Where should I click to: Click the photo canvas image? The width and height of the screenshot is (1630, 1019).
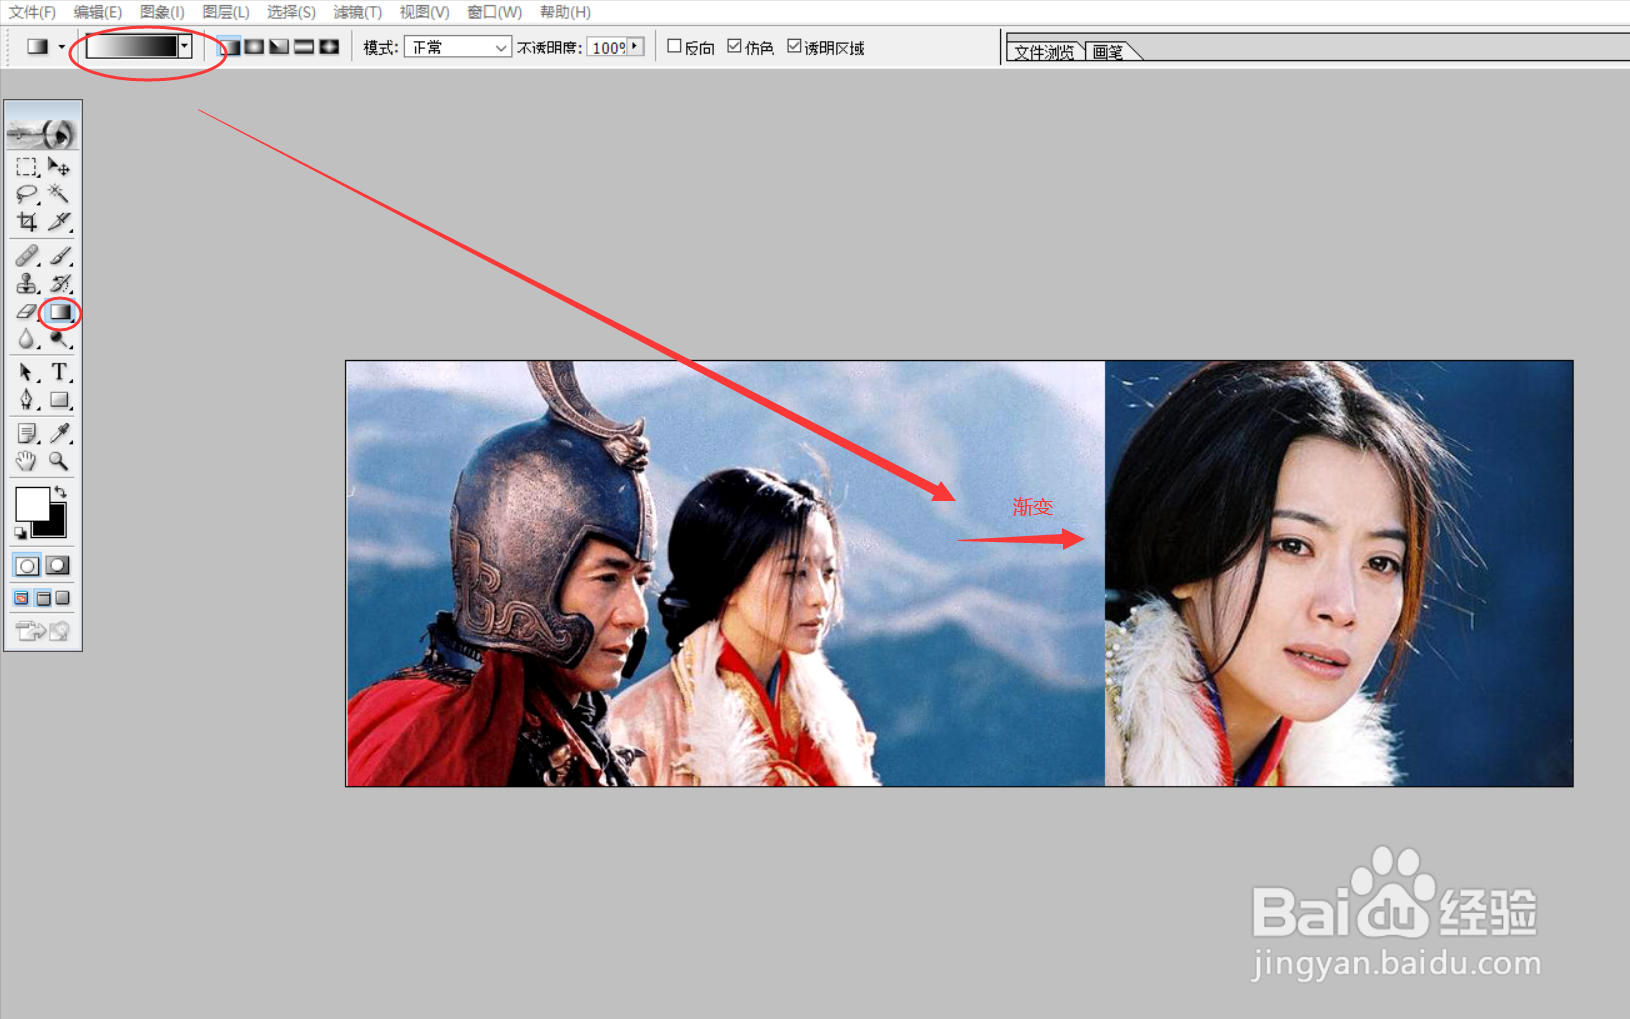(959, 573)
